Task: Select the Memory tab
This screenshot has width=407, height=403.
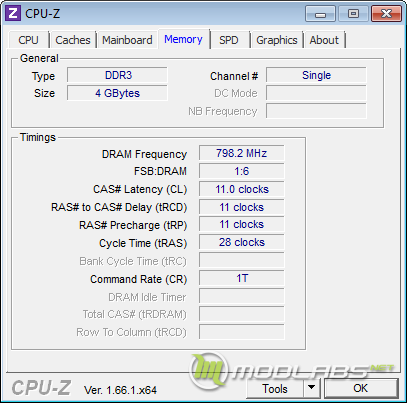Action: tap(183, 39)
